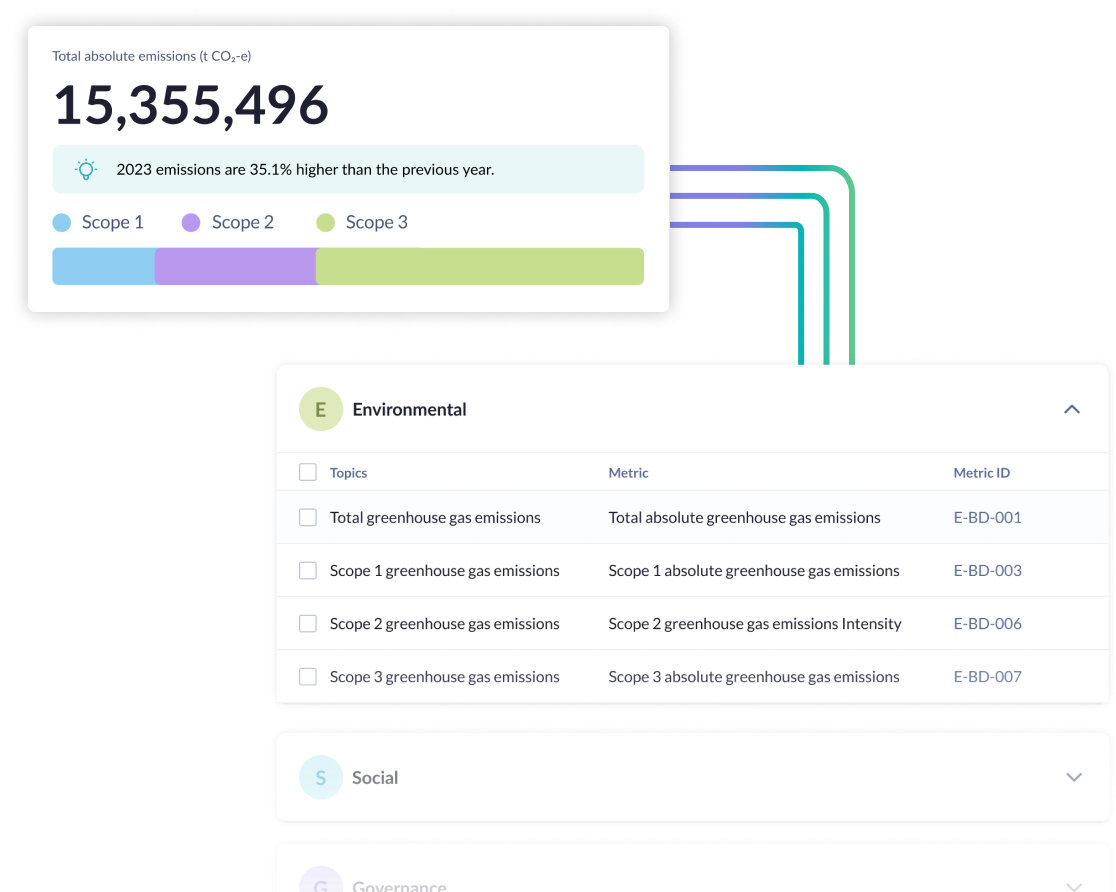Click the Scope 2 purple legend dot
This screenshot has height=892, width=1116.
pyautogui.click(x=191, y=223)
